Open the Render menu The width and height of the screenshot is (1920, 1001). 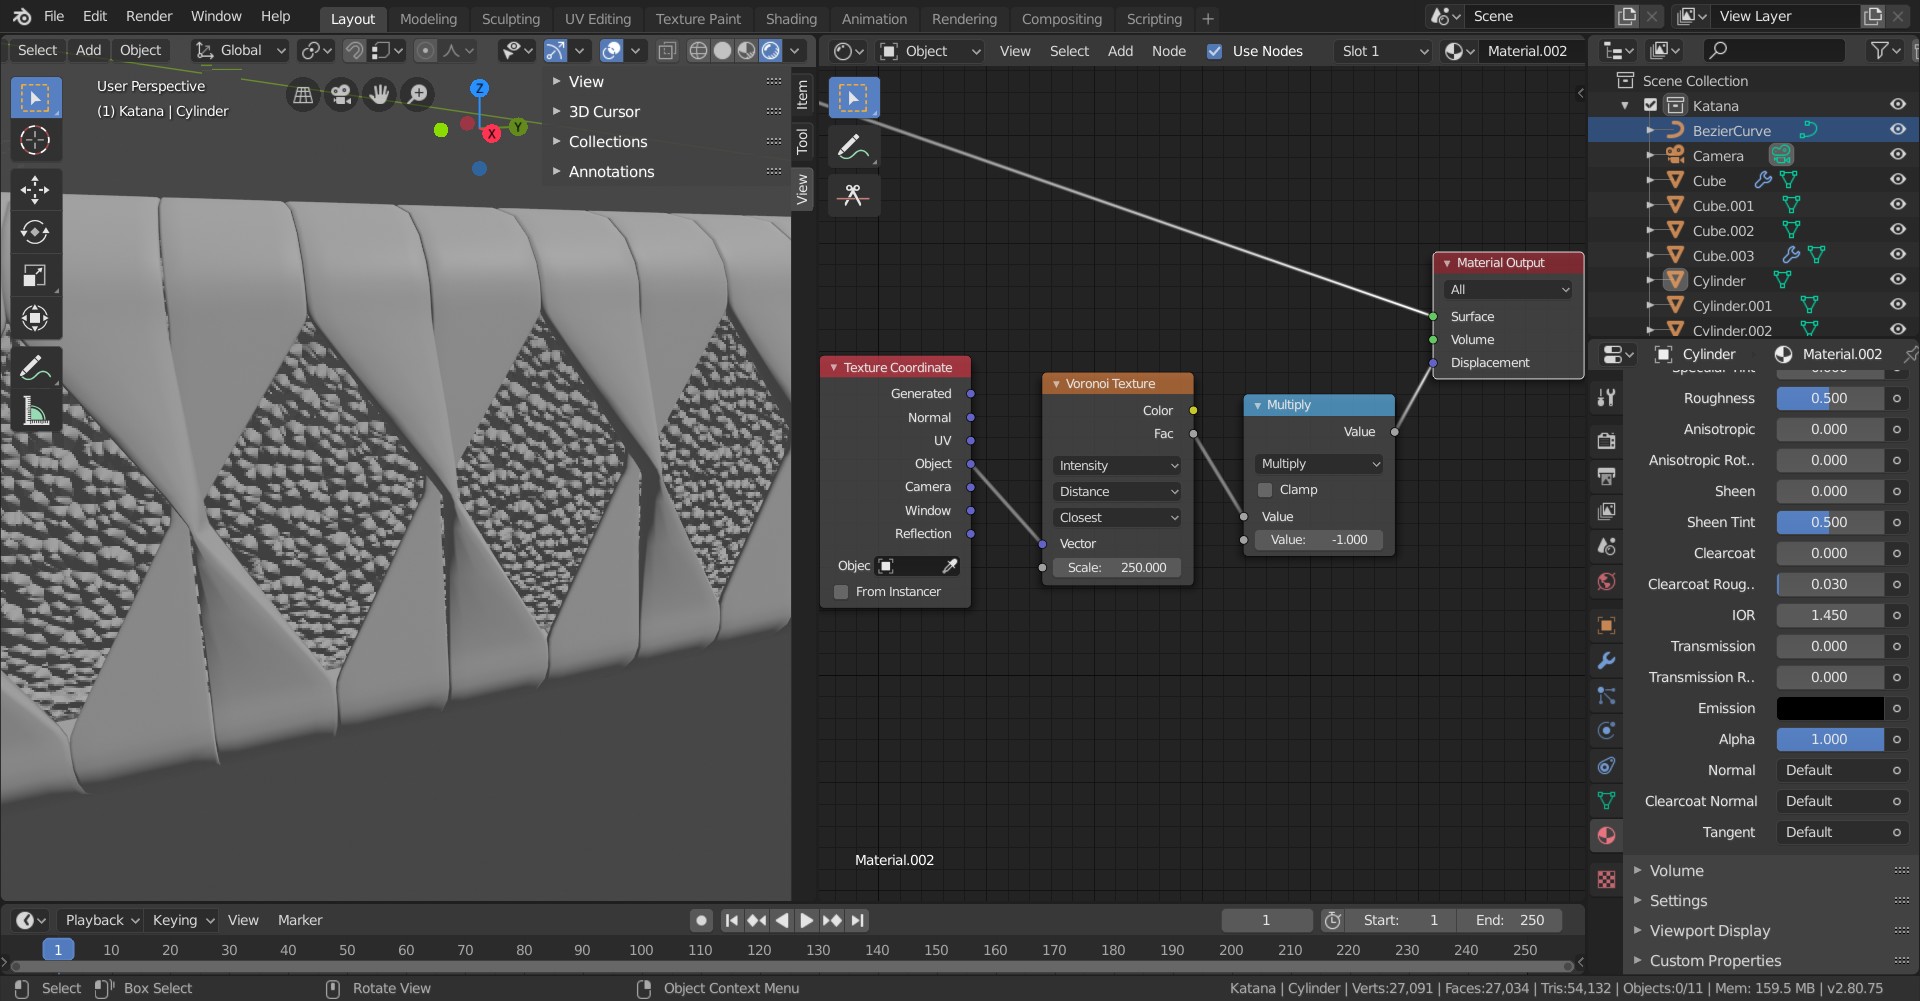tap(149, 16)
